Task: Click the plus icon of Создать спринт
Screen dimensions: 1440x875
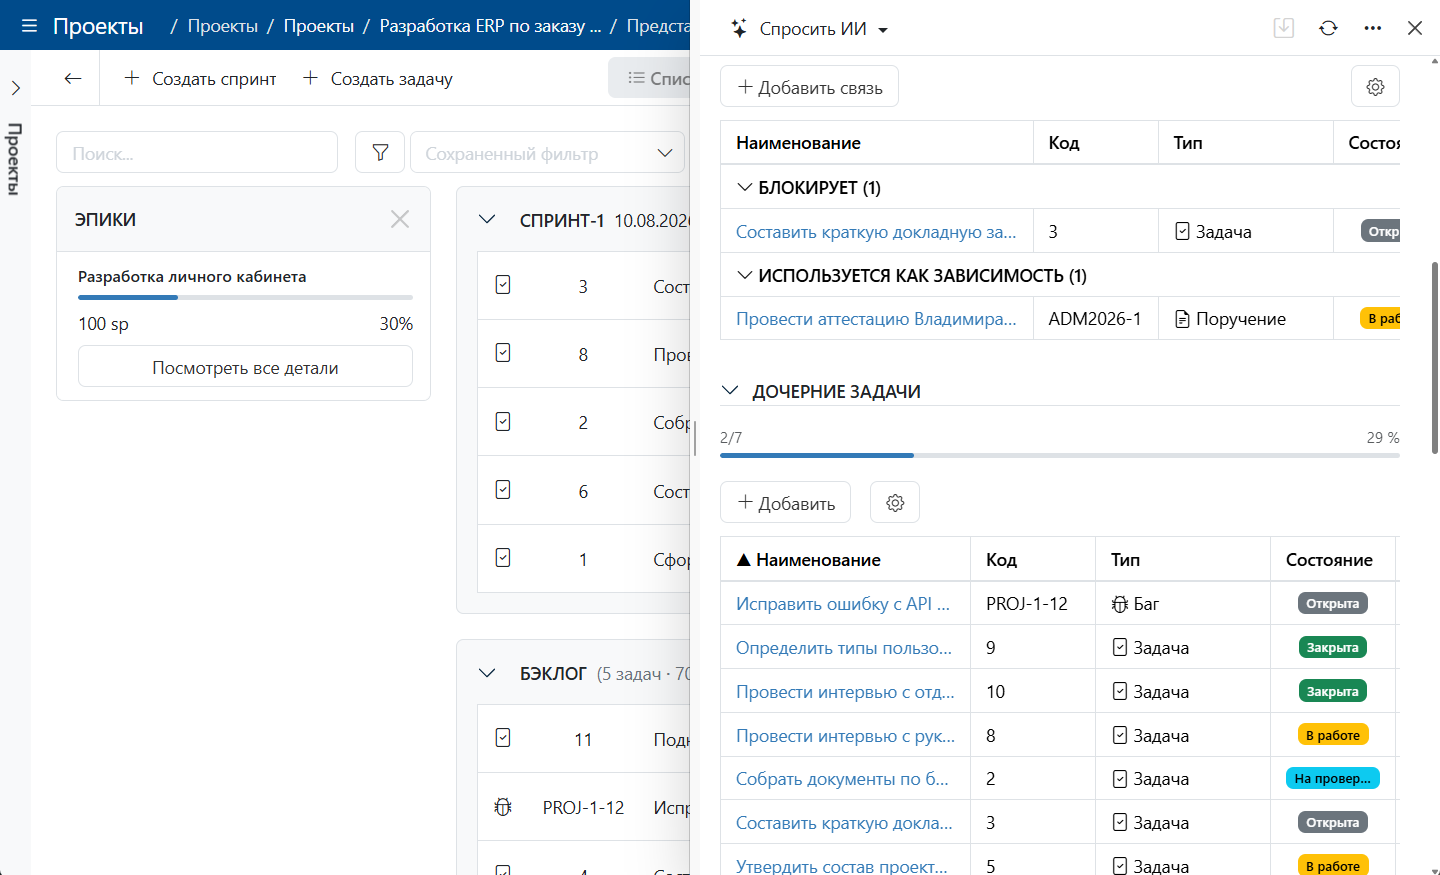Action: pyautogui.click(x=131, y=78)
